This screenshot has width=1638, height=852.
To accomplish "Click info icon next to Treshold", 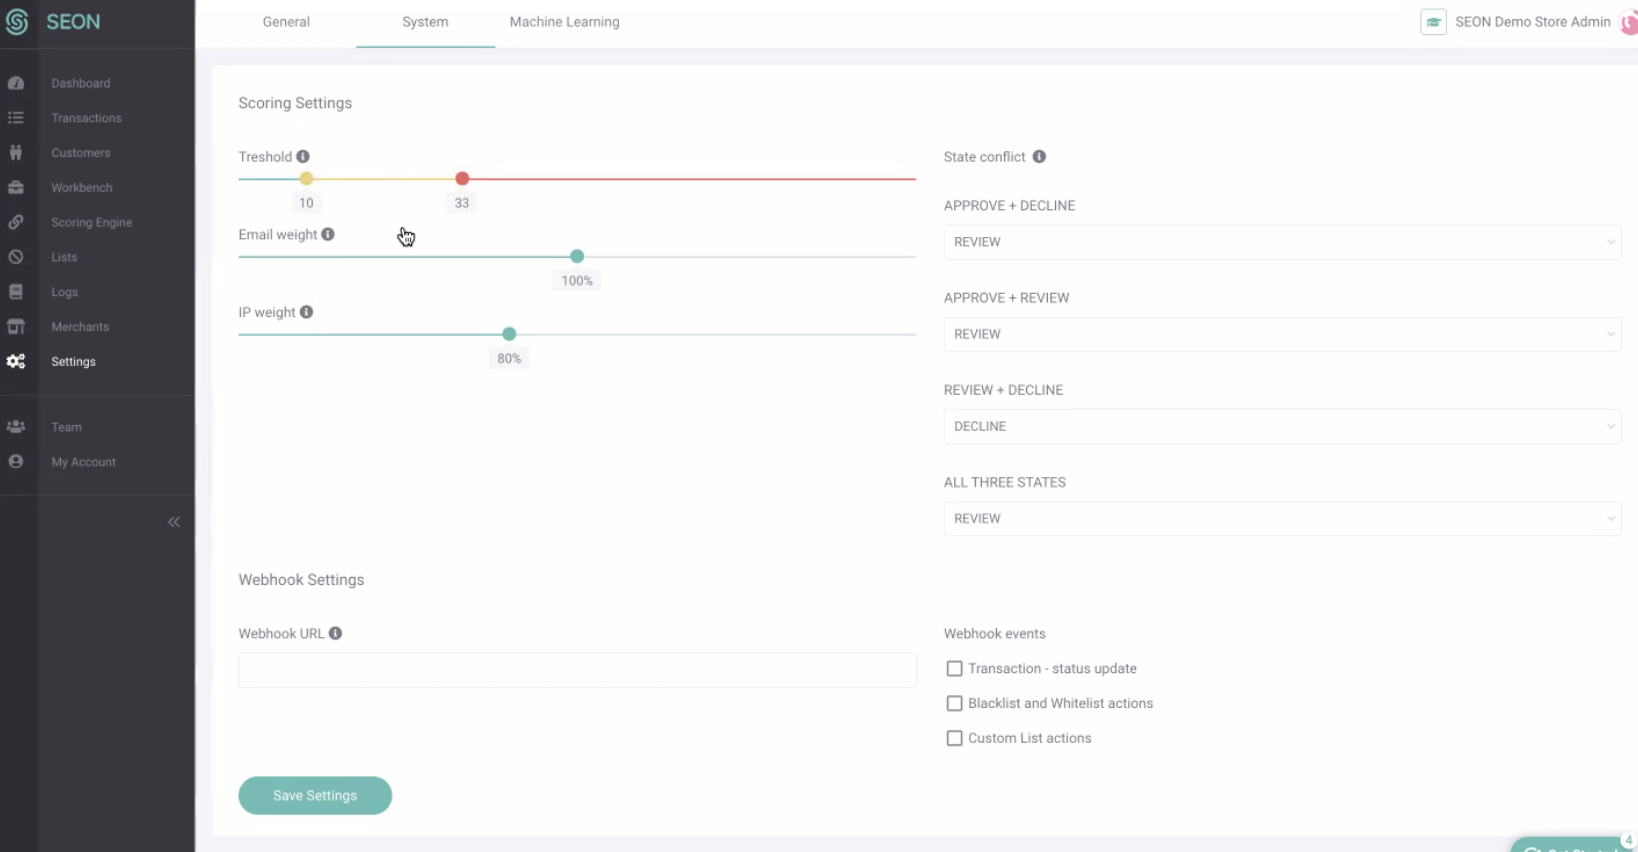I will (303, 157).
